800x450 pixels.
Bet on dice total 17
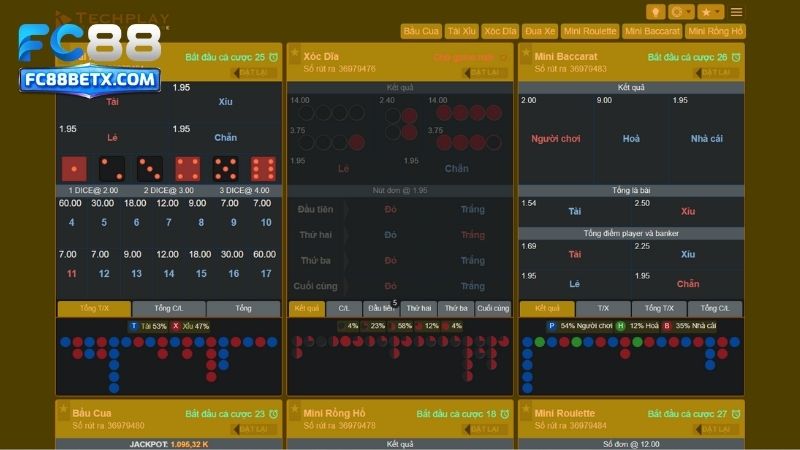[x=266, y=273]
